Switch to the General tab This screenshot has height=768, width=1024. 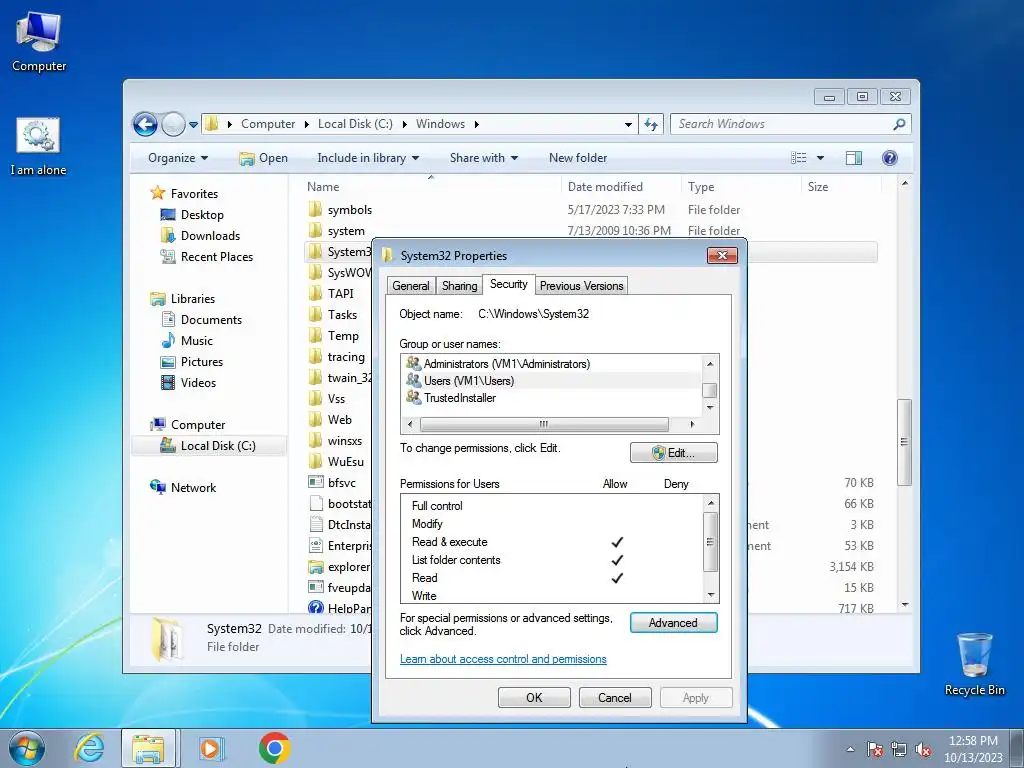click(x=411, y=286)
